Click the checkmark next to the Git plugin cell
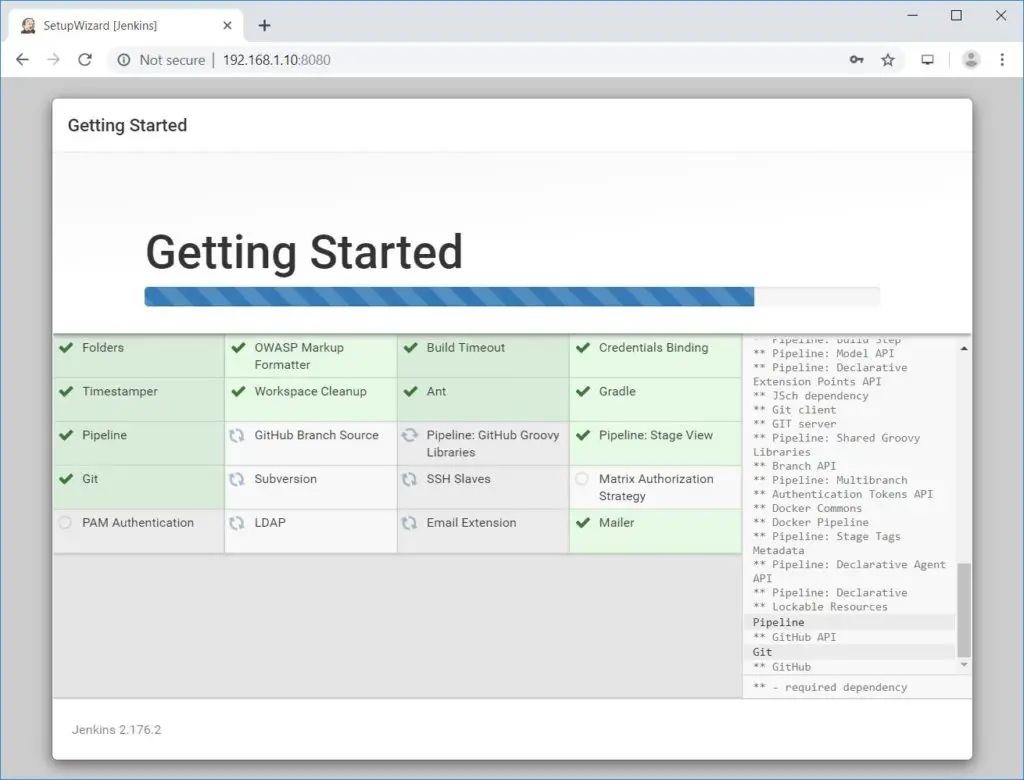 coord(66,479)
